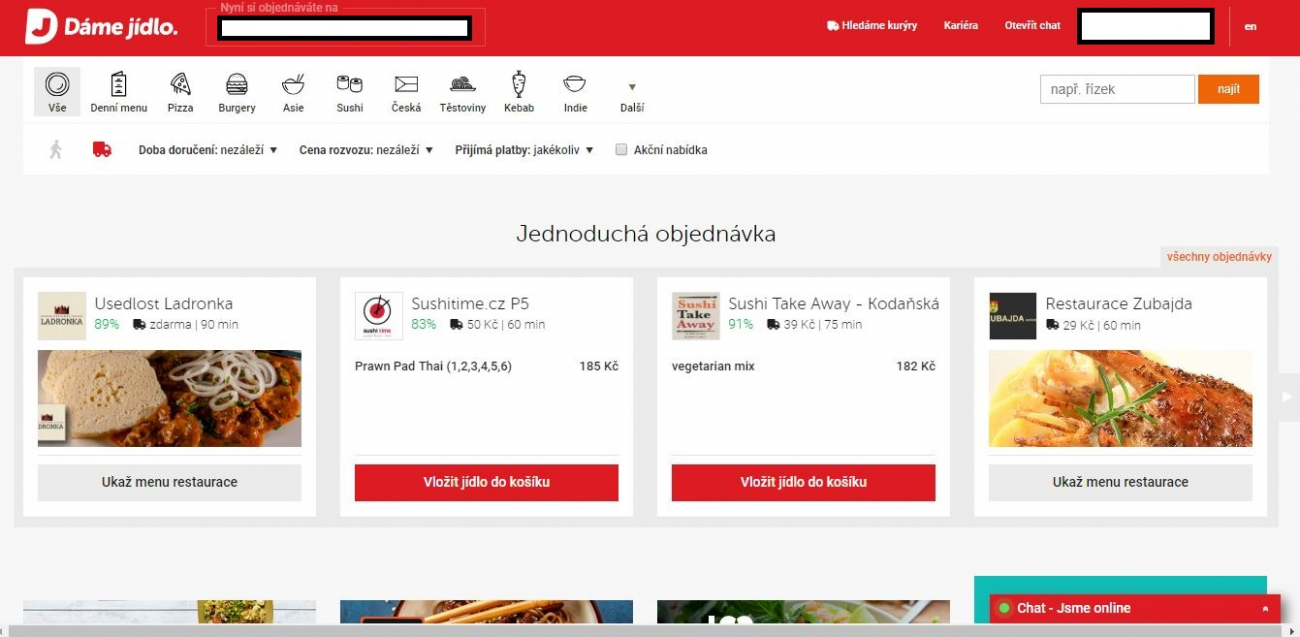Open Doba doručení dropdown
Viewport: 1300px width, 637px height.
pyautogui.click(x=208, y=150)
